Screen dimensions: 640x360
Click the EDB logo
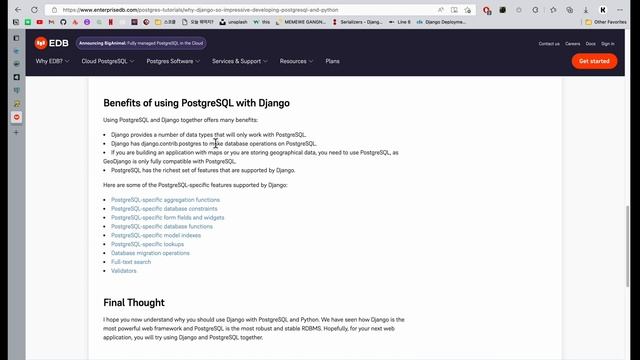[x=51, y=43]
